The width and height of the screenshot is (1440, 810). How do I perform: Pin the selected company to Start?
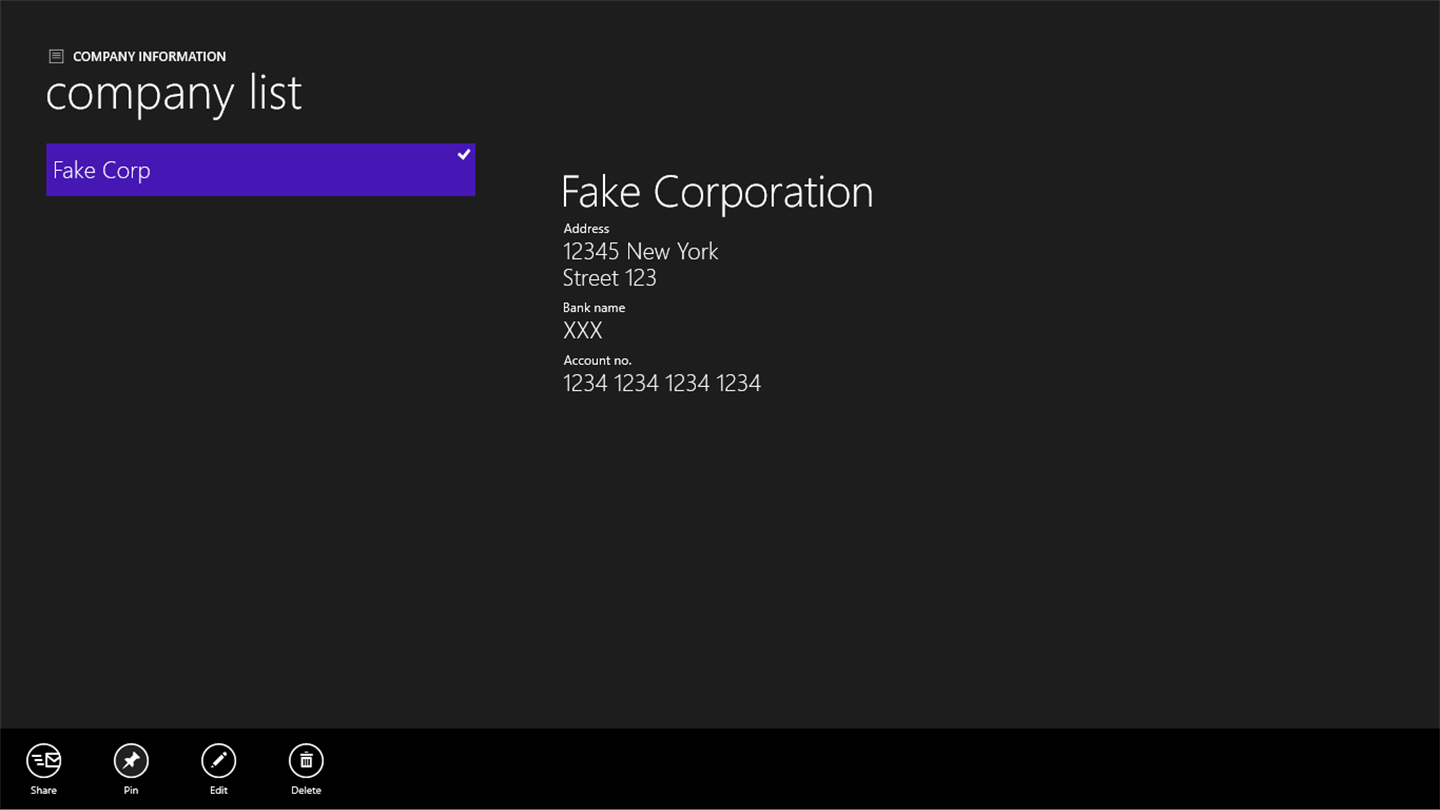pyautogui.click(x=131, y=761)
